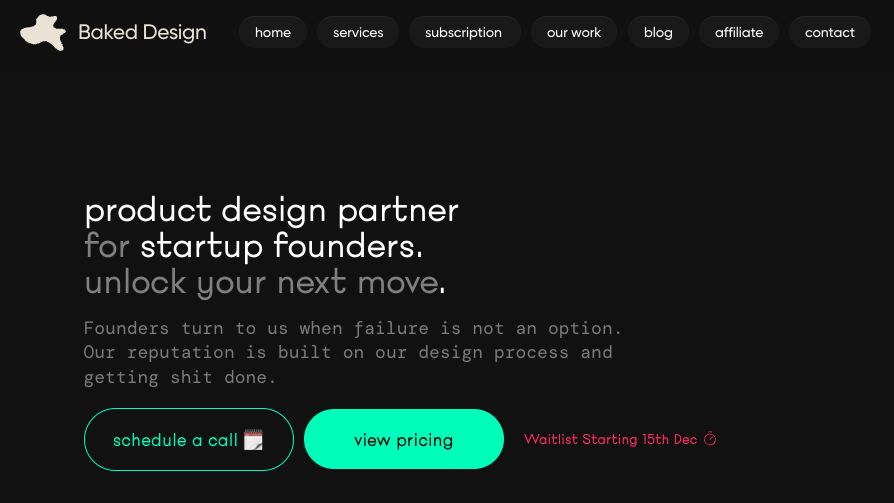Click the 'schedule a call' button text
Viewport: 894px width, 503px height.
pyautogui.click(x=175, y=440)
